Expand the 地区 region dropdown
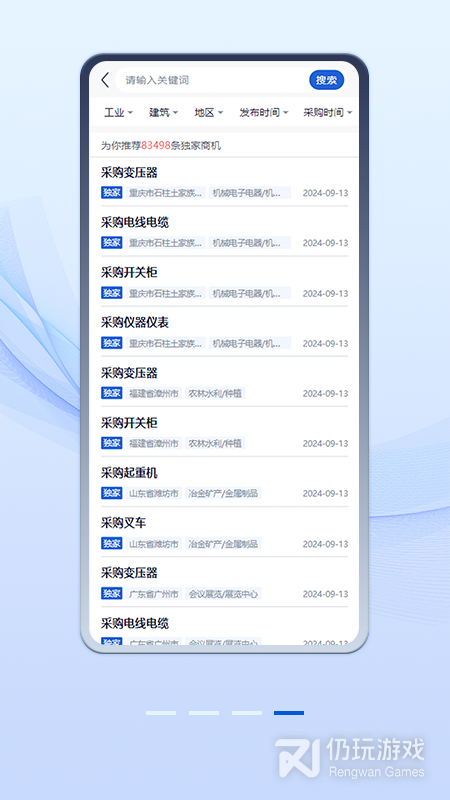The height and width of the screenshot is (800, 450). 209,113
